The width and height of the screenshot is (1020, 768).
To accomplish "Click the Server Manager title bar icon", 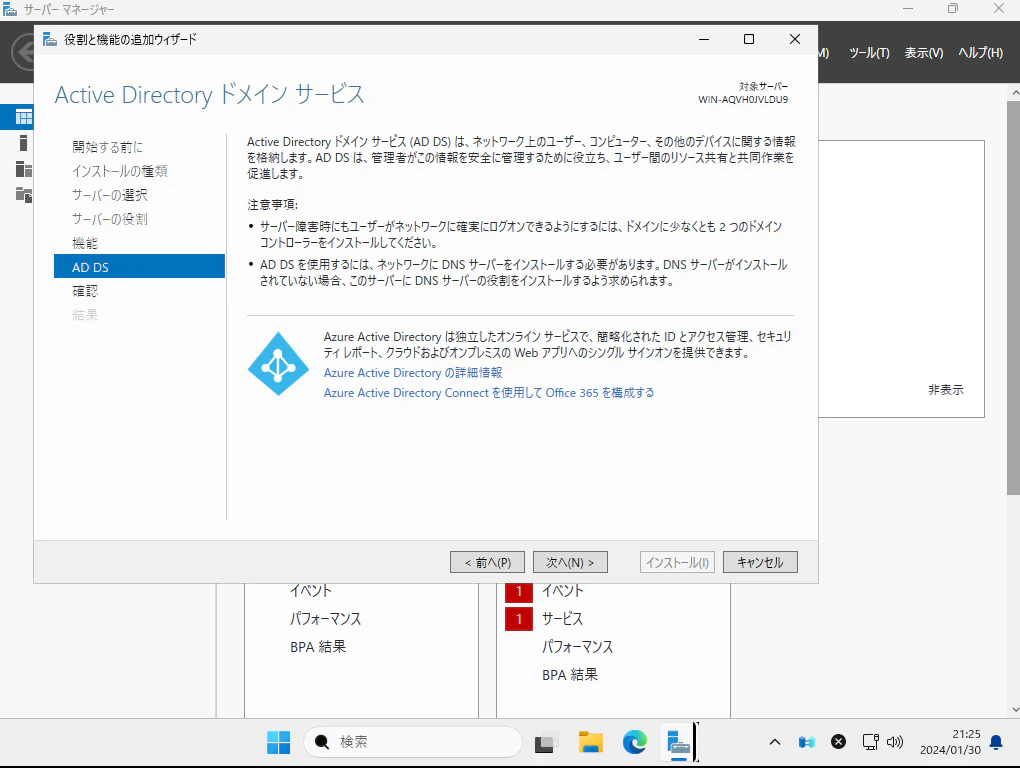I will pos(10,9).
